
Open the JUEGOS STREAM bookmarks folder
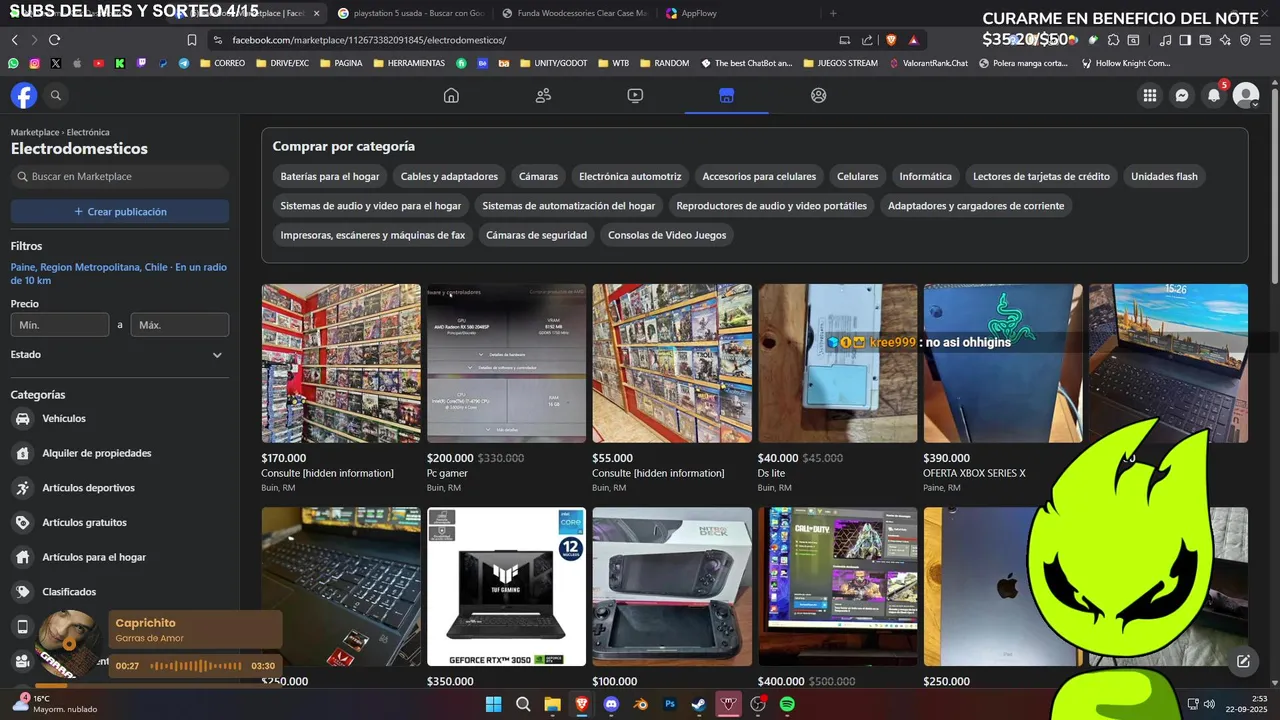pyautogui.click(x=840, y=63)
